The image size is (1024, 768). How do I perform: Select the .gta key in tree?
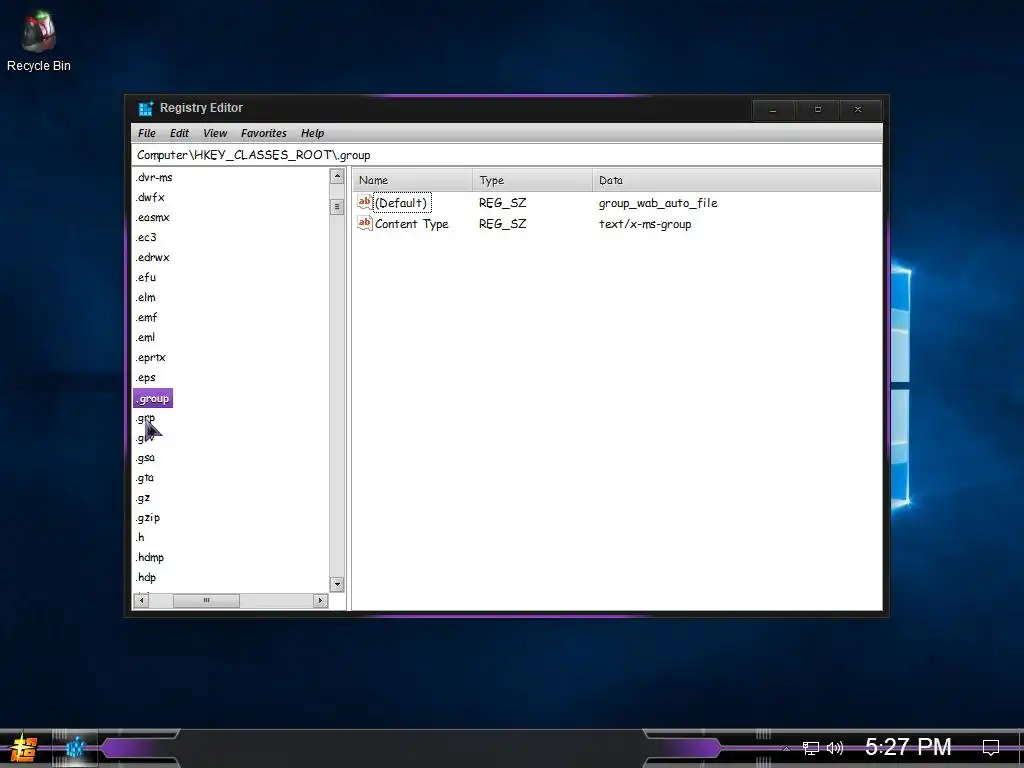(x=145, y=478)
